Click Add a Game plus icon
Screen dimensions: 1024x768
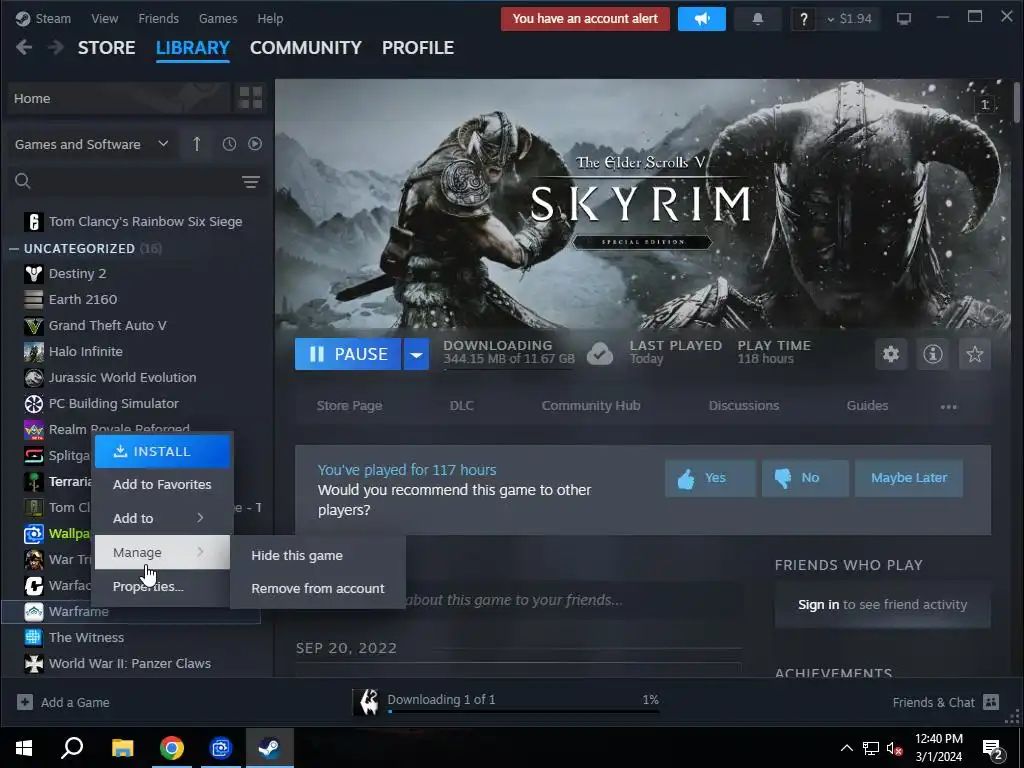point(25,702)
